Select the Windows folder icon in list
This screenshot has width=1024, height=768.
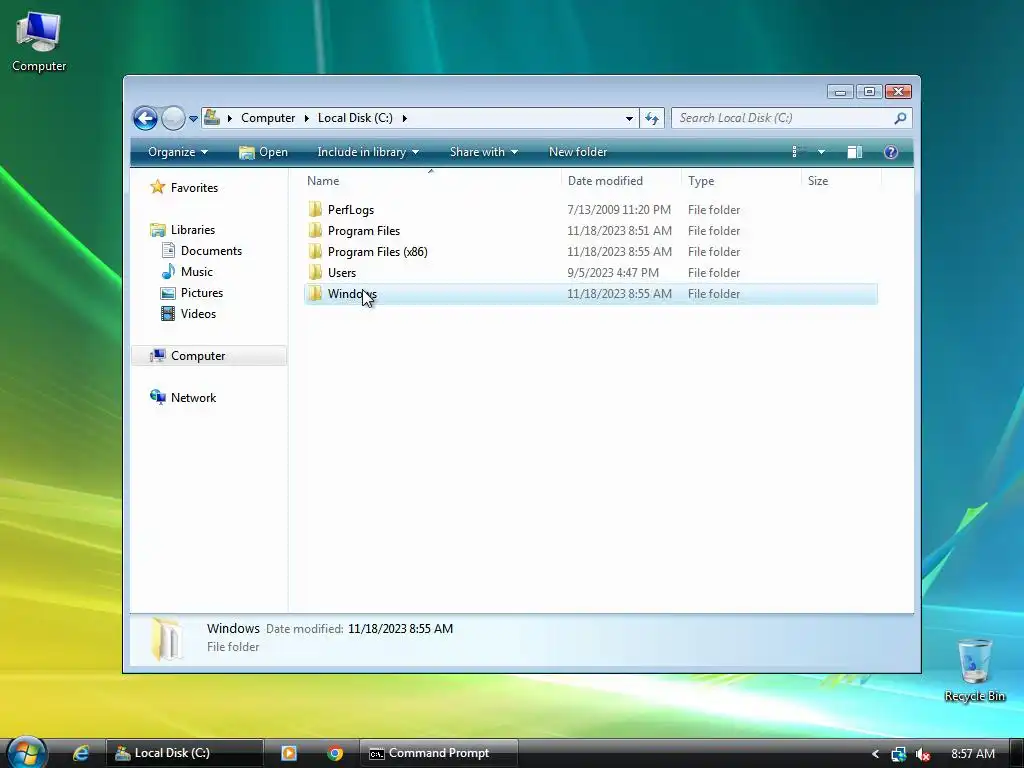(315, 293)
